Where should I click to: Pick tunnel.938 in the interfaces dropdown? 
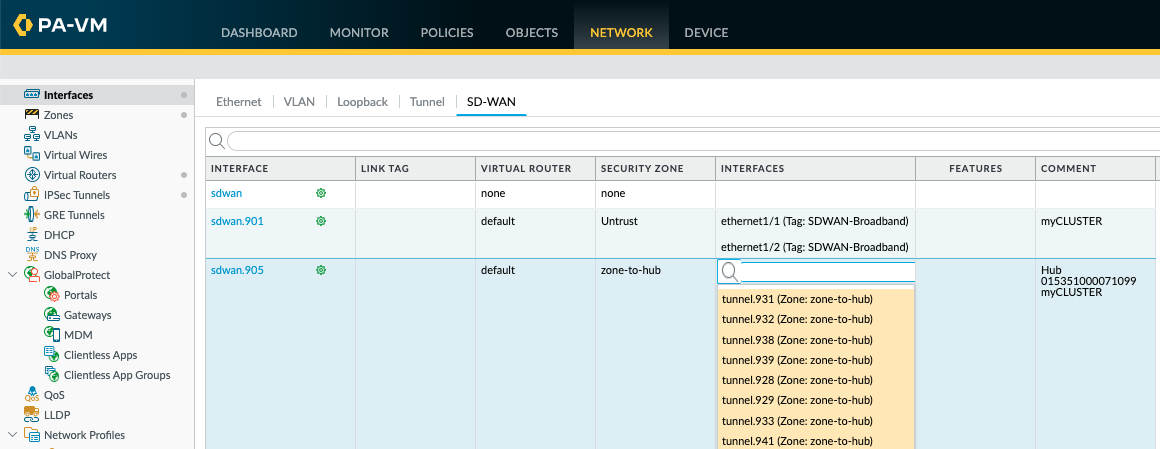(x=796, y=340)
